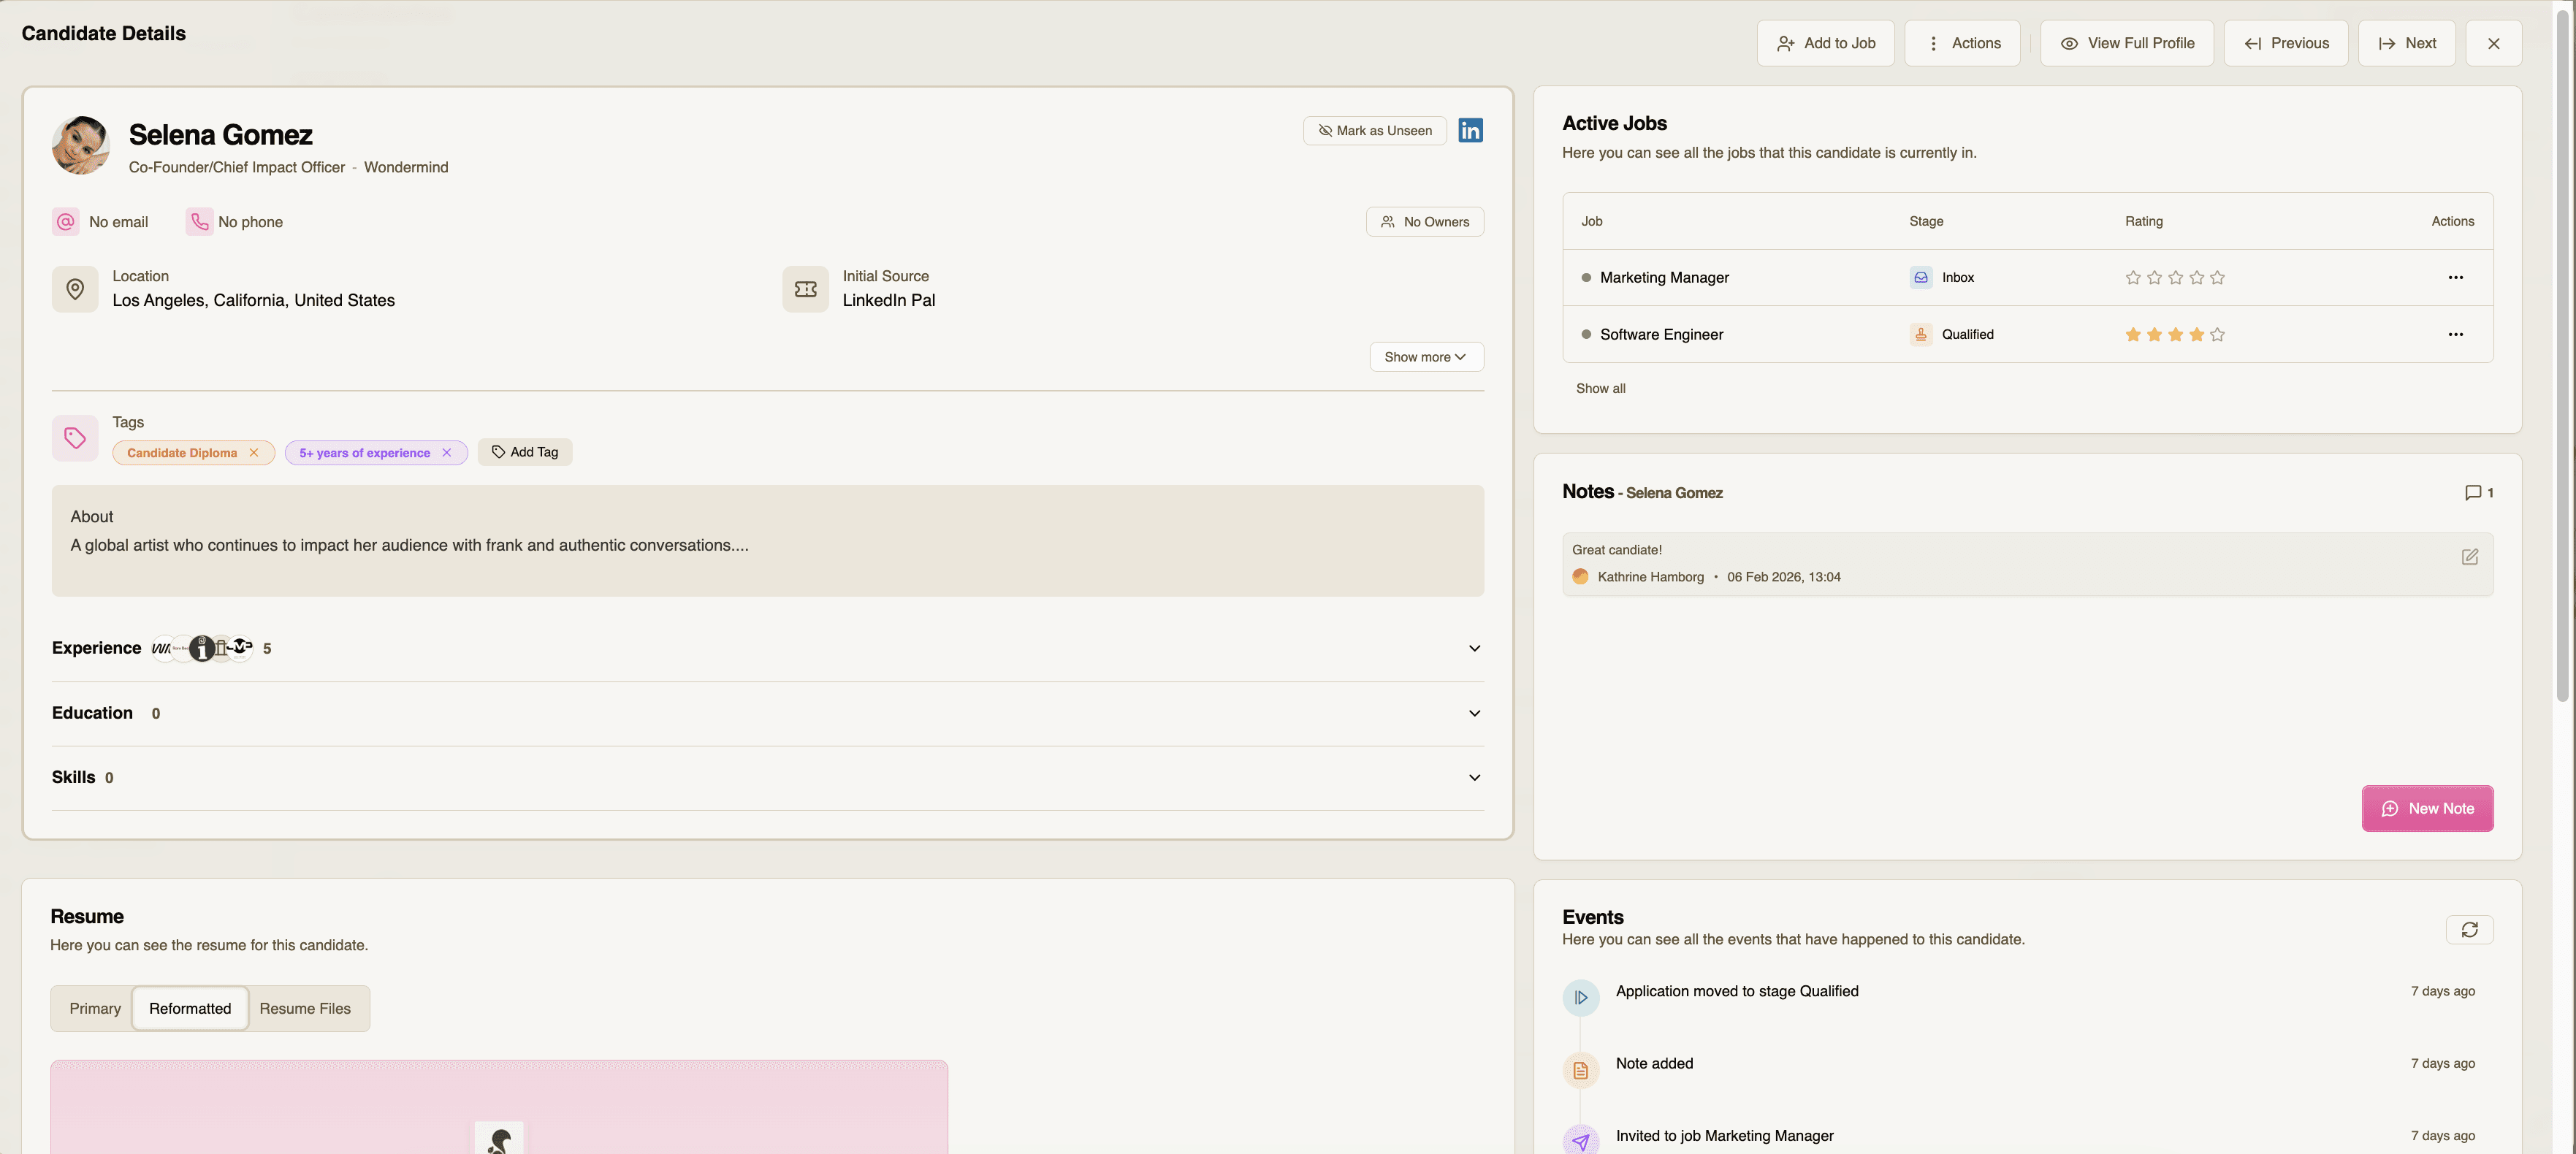Click Selena Gomez's profile photo
The height and width of the screenshot is (1154, 2576).
tap(81, 146)
